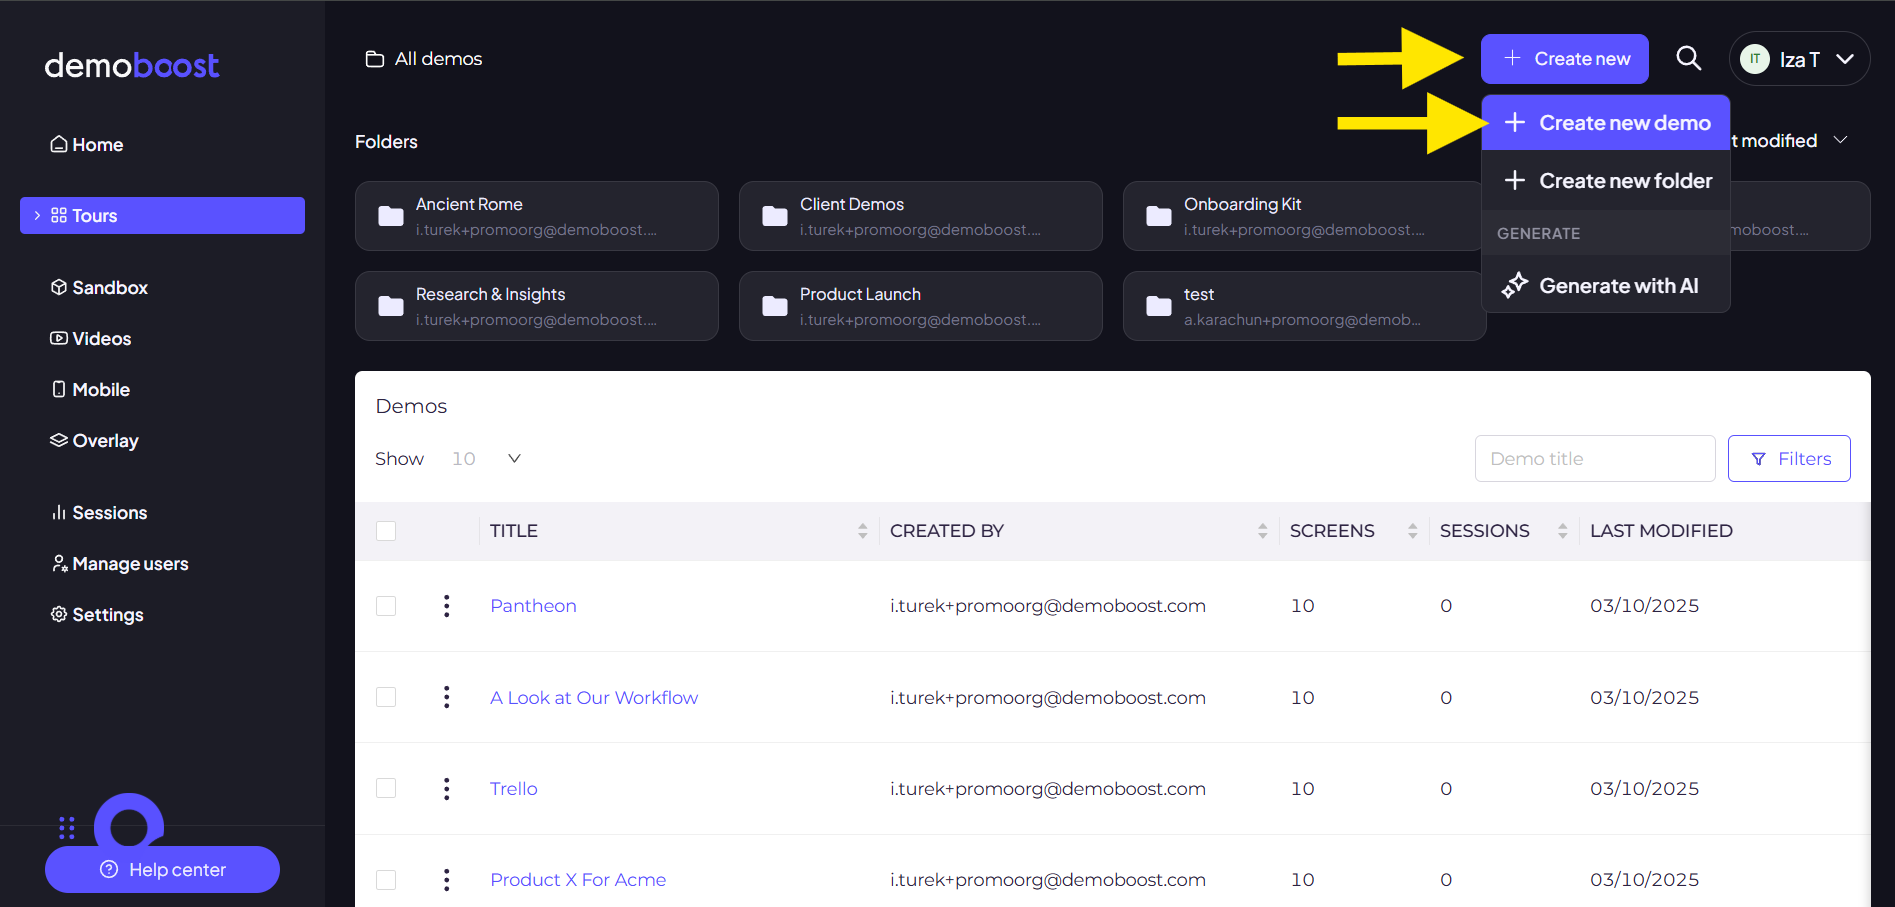Click the Create new button

tap(1565, 59)
